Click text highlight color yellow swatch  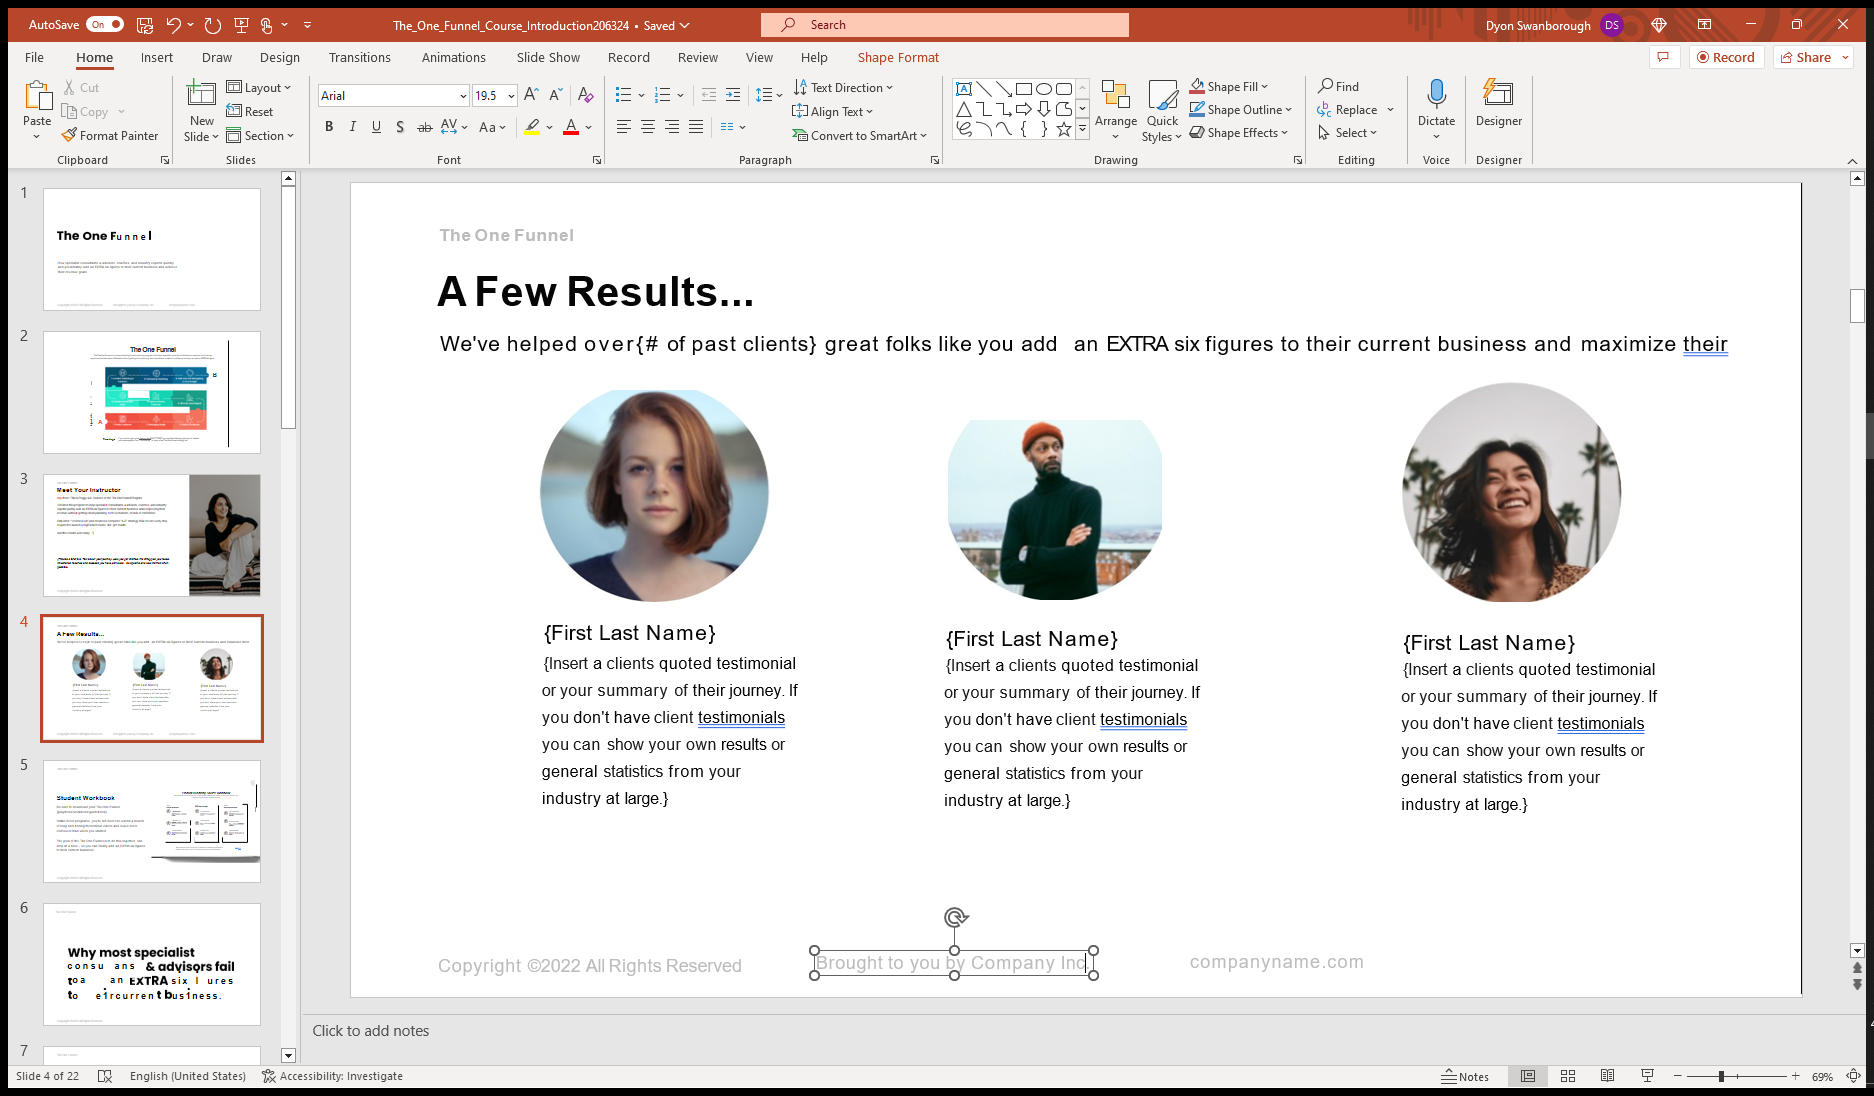click(x=532, y=128)
